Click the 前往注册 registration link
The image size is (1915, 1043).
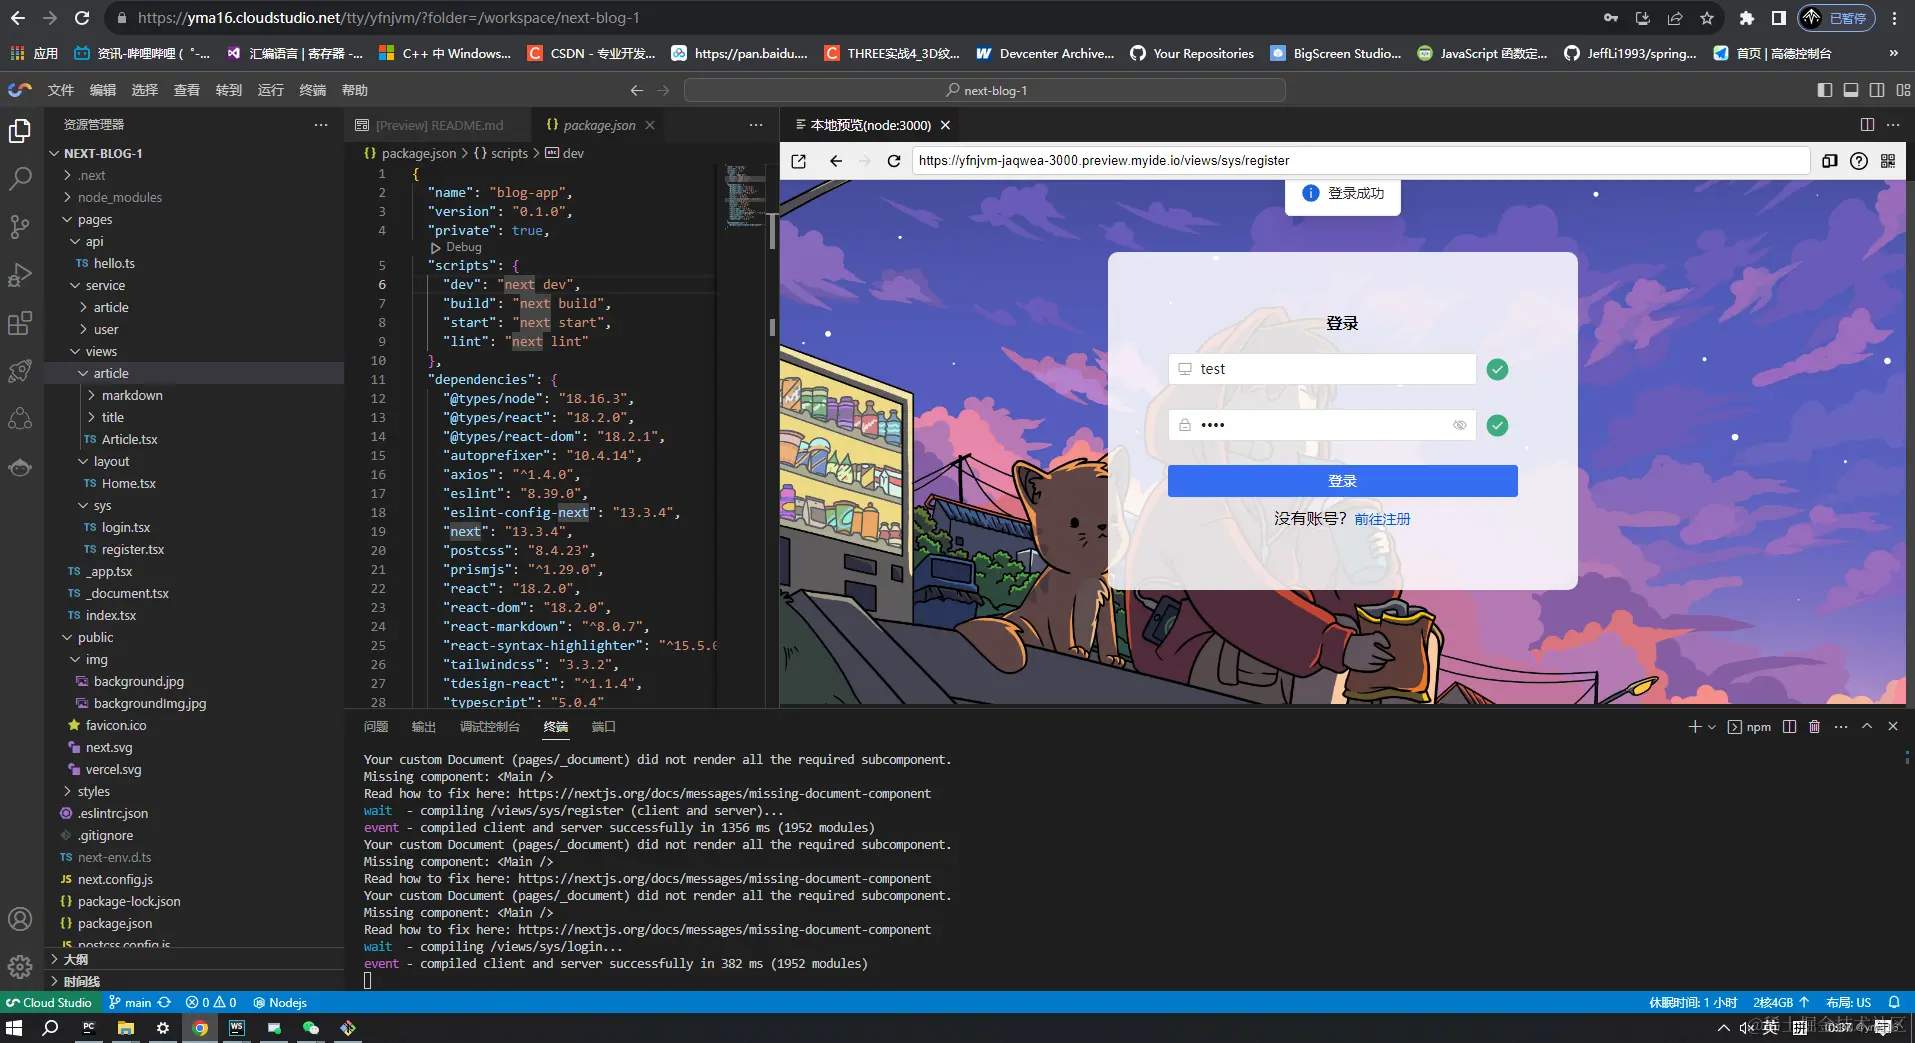click(1381, 518)
